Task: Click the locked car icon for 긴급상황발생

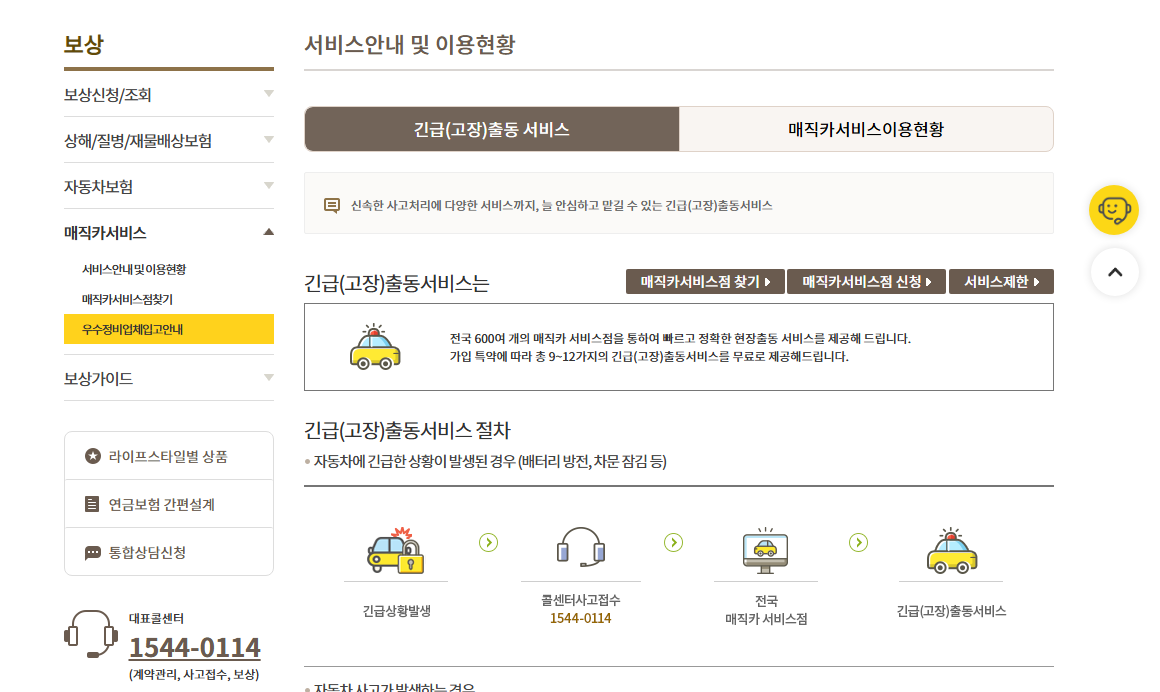Action: coord(396,551)
